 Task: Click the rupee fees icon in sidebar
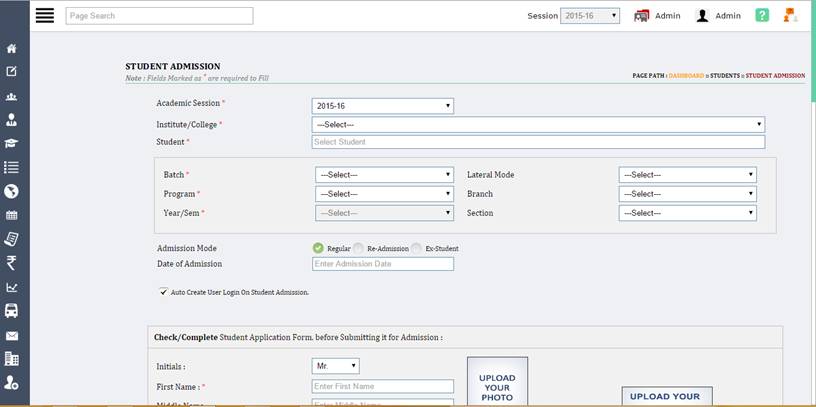12,263
